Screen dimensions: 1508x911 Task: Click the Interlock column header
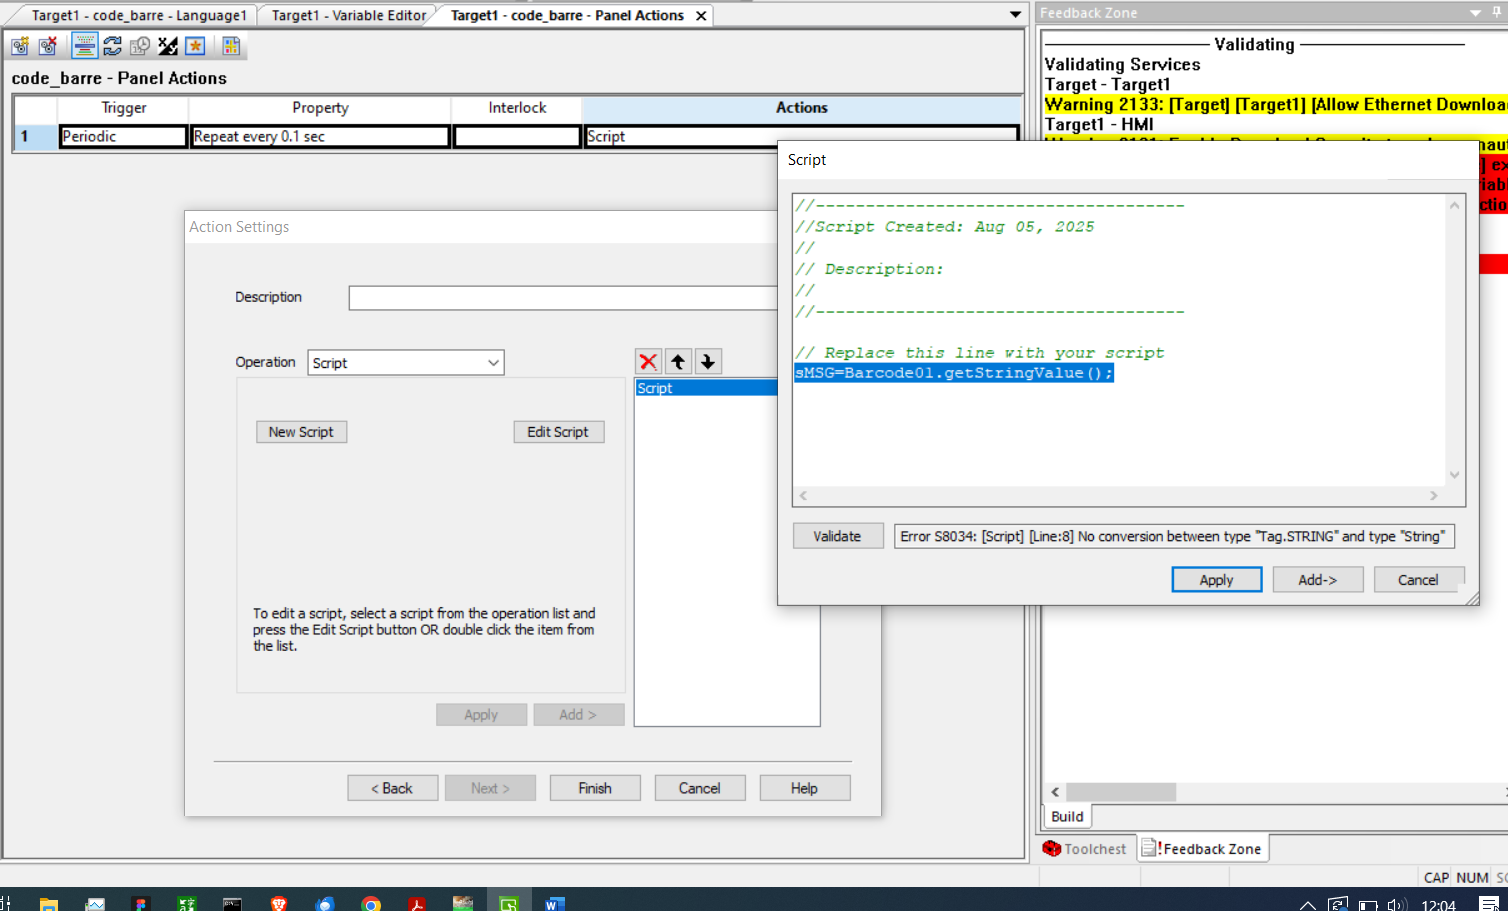[517, 108]
